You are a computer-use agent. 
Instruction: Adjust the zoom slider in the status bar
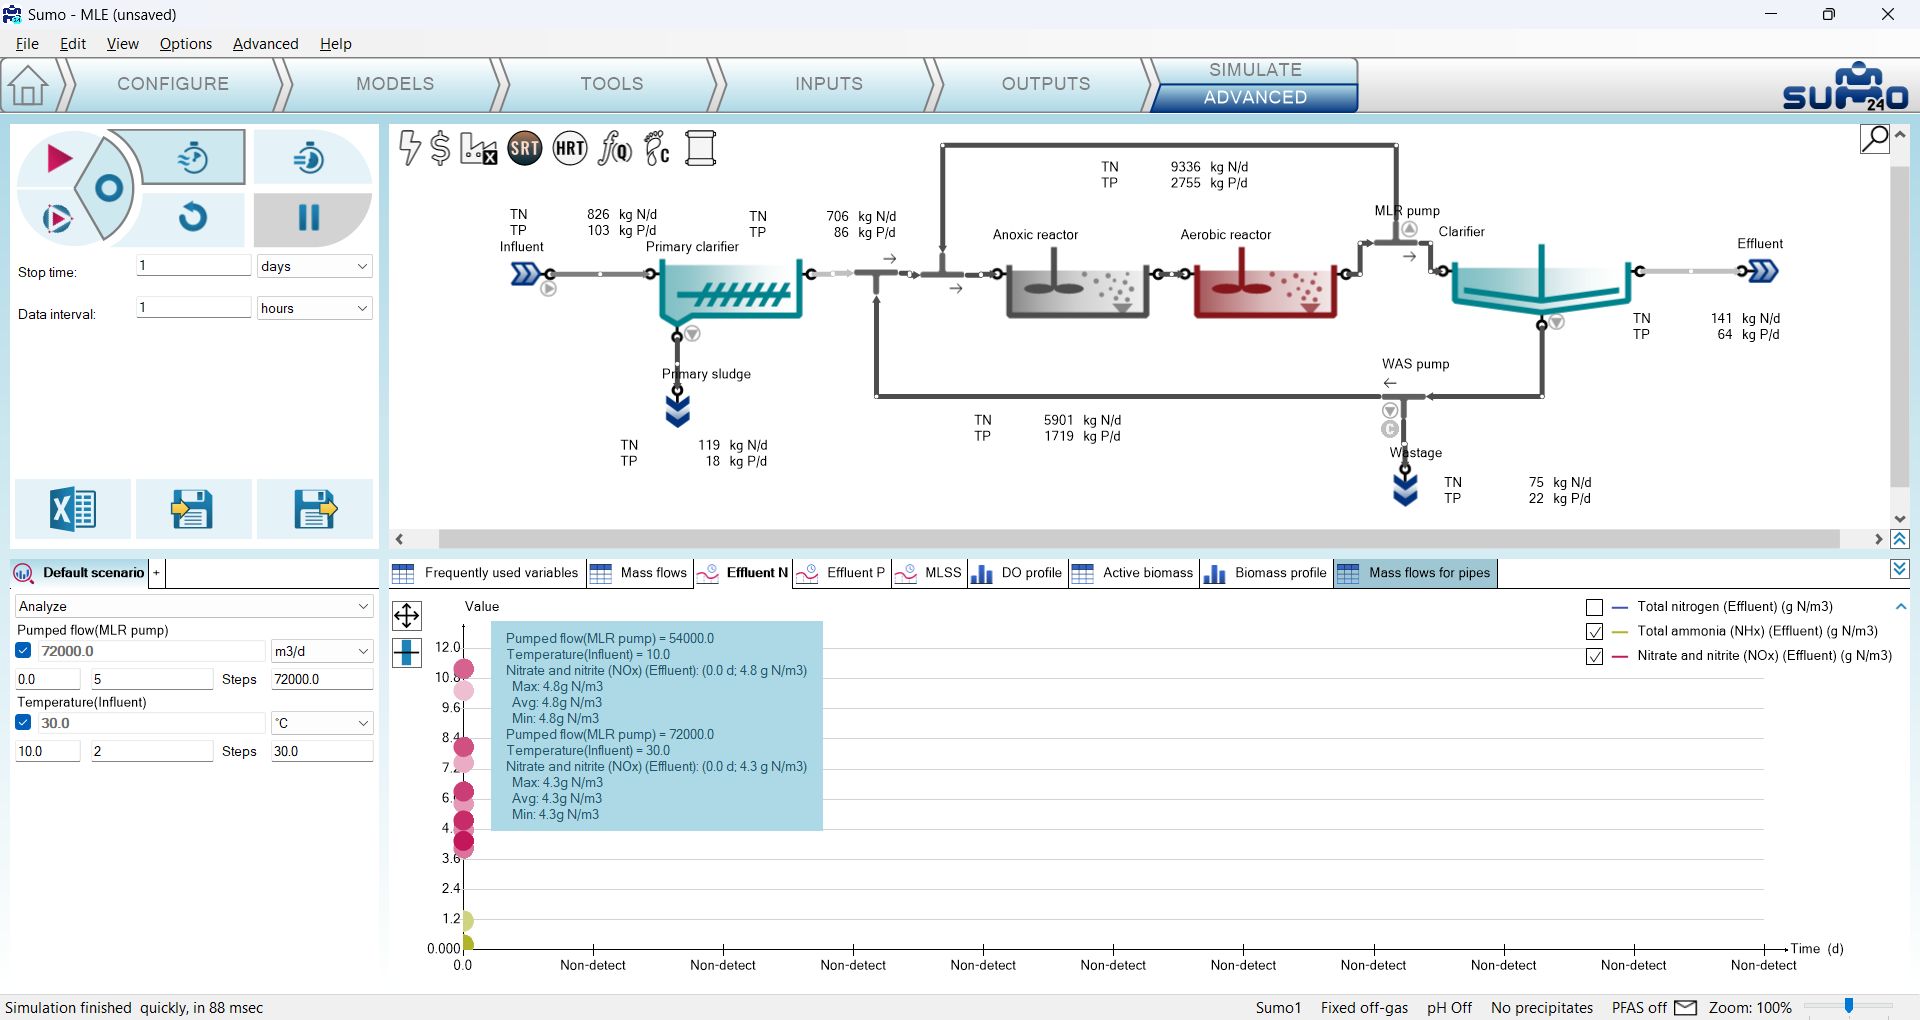[x=1849, y=1007]
